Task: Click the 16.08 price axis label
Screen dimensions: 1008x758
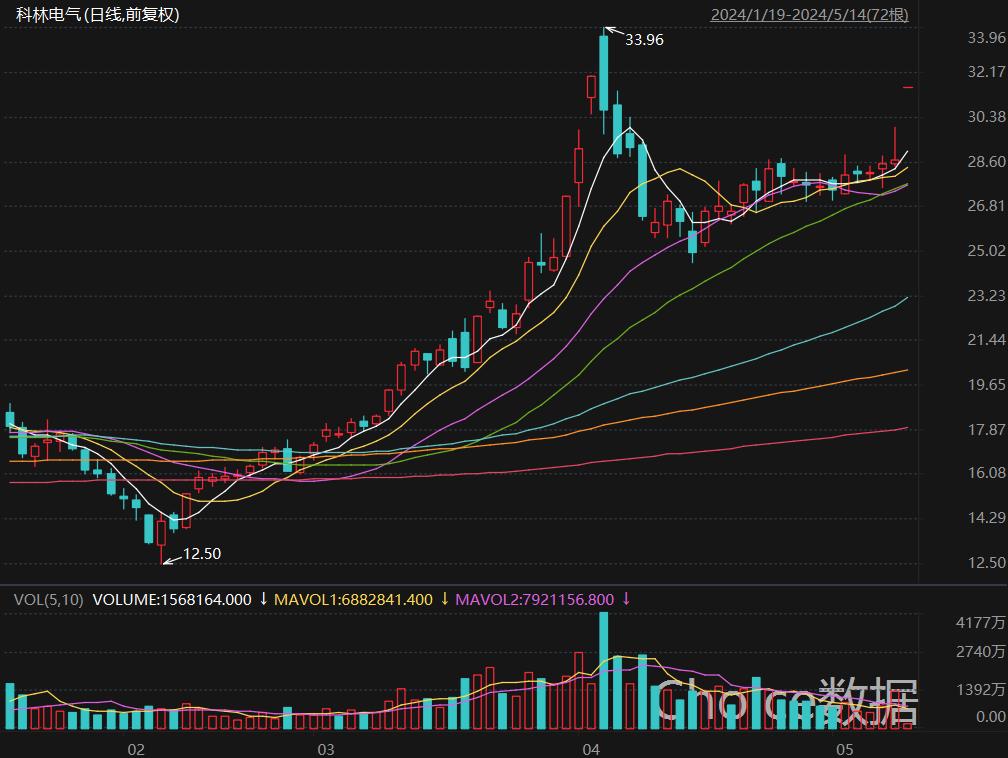Action: (986, 473)
